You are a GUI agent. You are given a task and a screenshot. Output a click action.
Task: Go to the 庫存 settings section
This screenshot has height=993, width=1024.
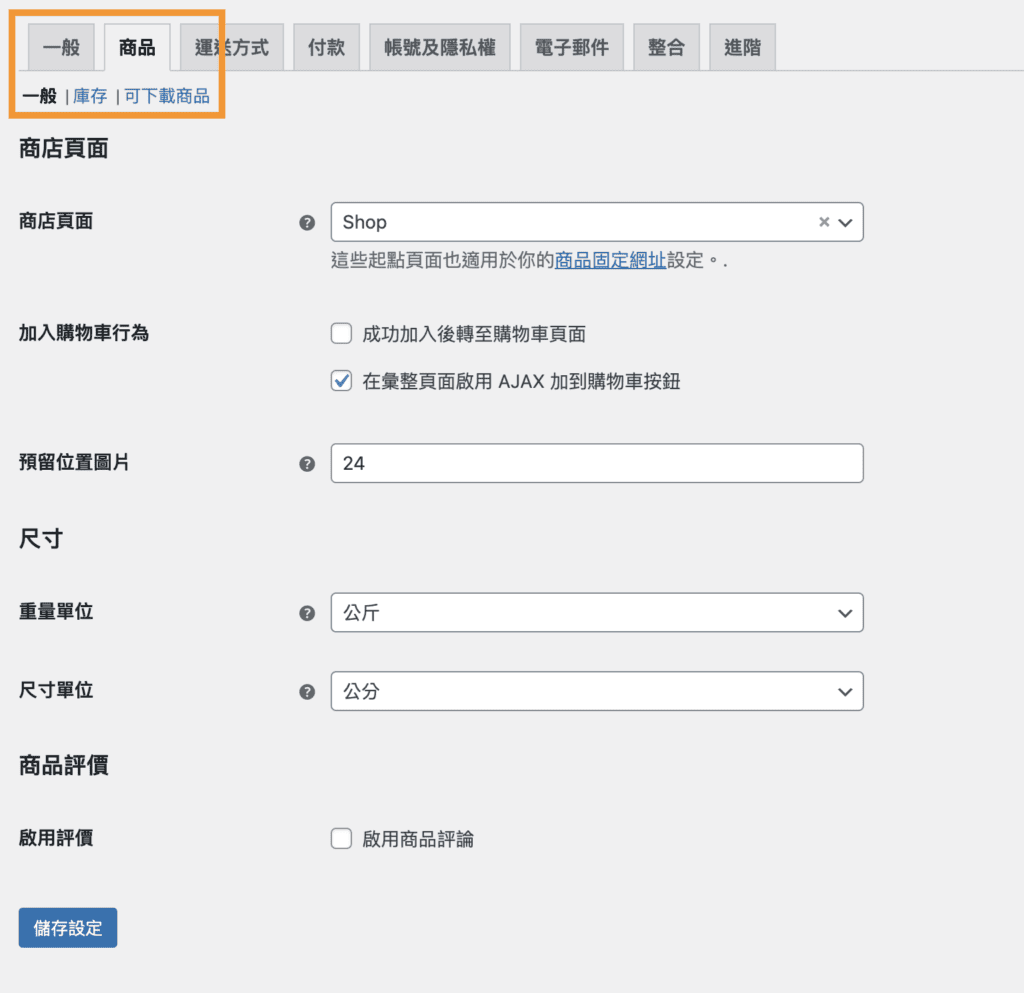click(x=90, y=96)
